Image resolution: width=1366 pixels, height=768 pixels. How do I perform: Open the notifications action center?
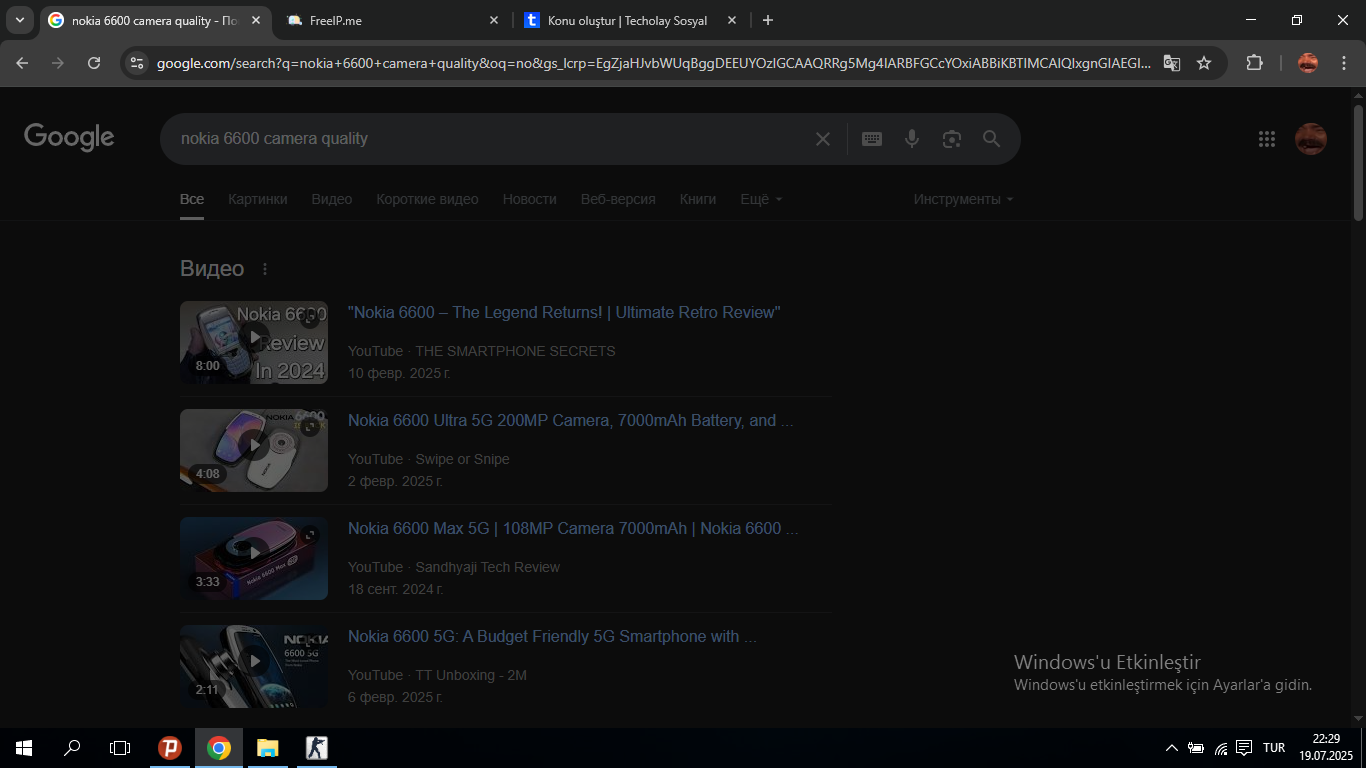coord(1244,748)
